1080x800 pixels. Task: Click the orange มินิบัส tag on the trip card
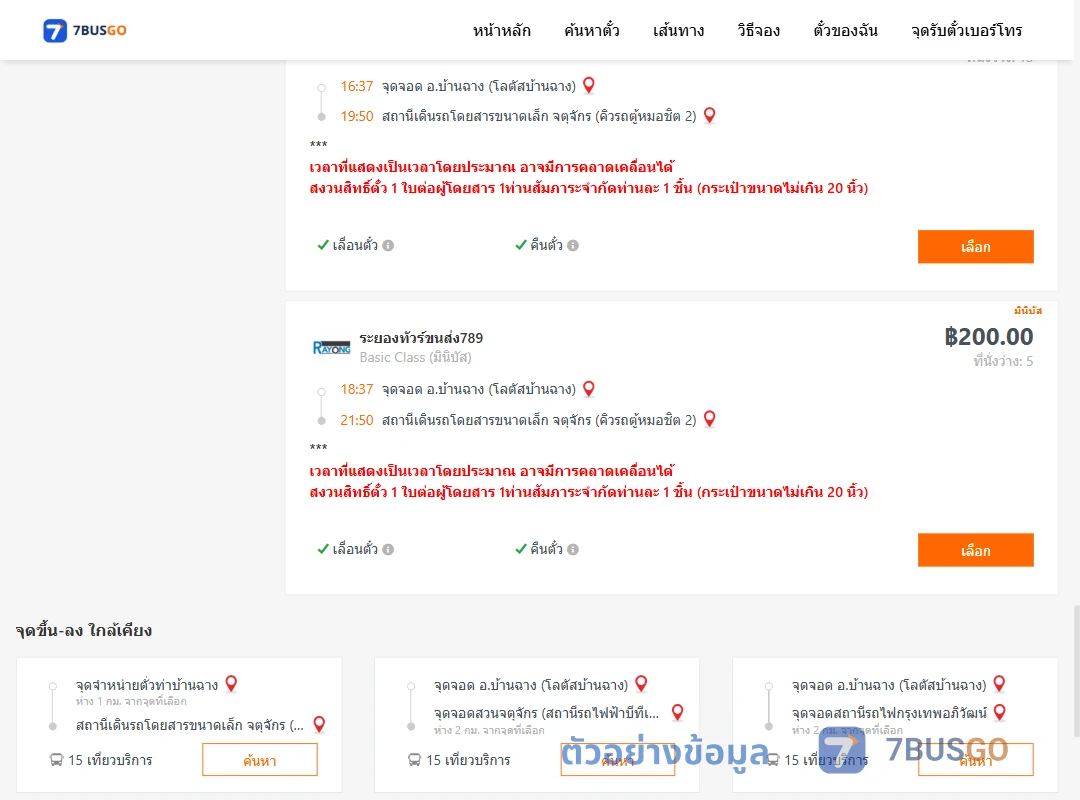[1028, 311]
